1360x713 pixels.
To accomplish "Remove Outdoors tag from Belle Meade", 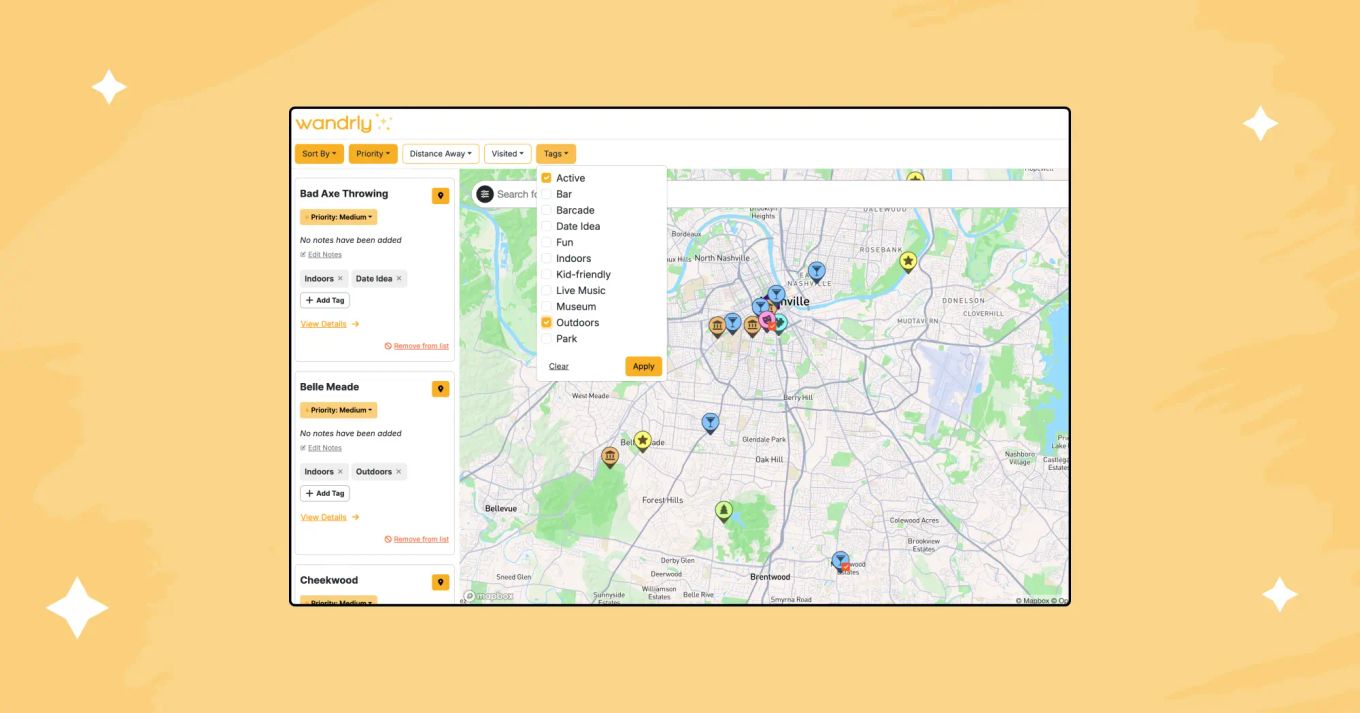I will 398,472.
